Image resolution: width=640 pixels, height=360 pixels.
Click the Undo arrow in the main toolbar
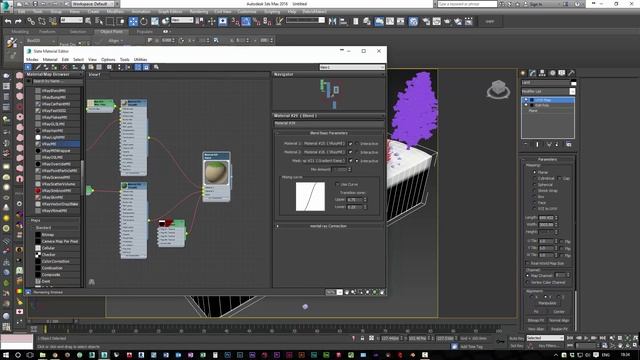coord(8,21)
